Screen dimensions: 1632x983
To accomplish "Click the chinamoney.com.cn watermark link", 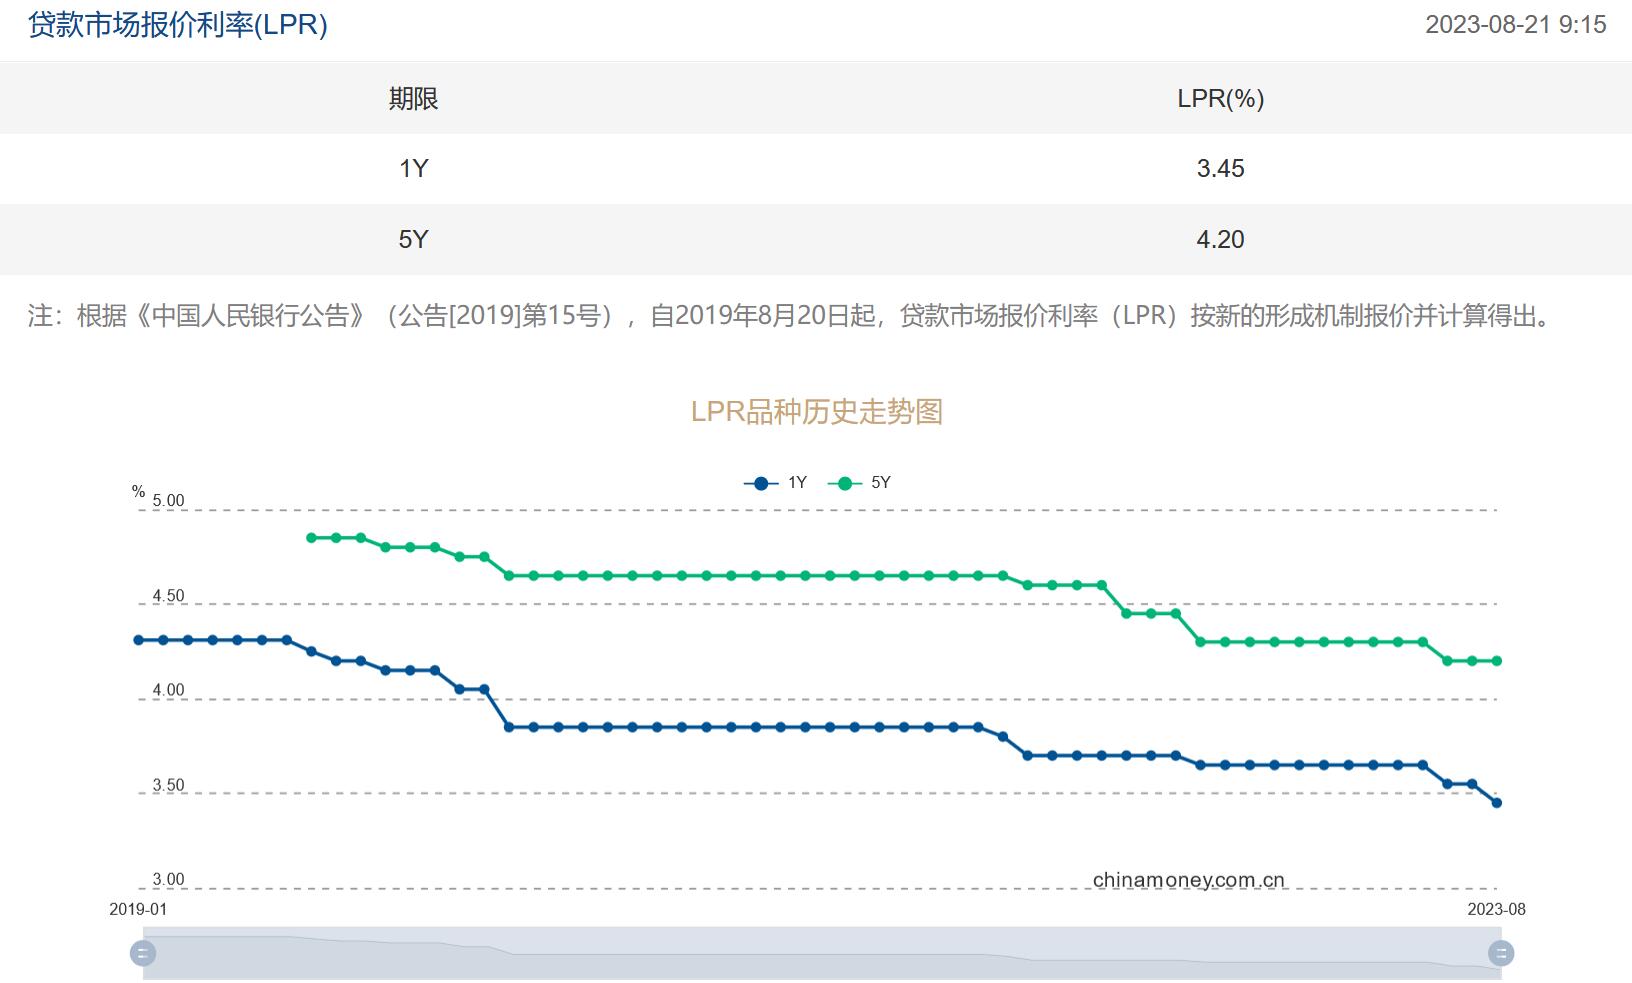I will (x=1187, y=878).
